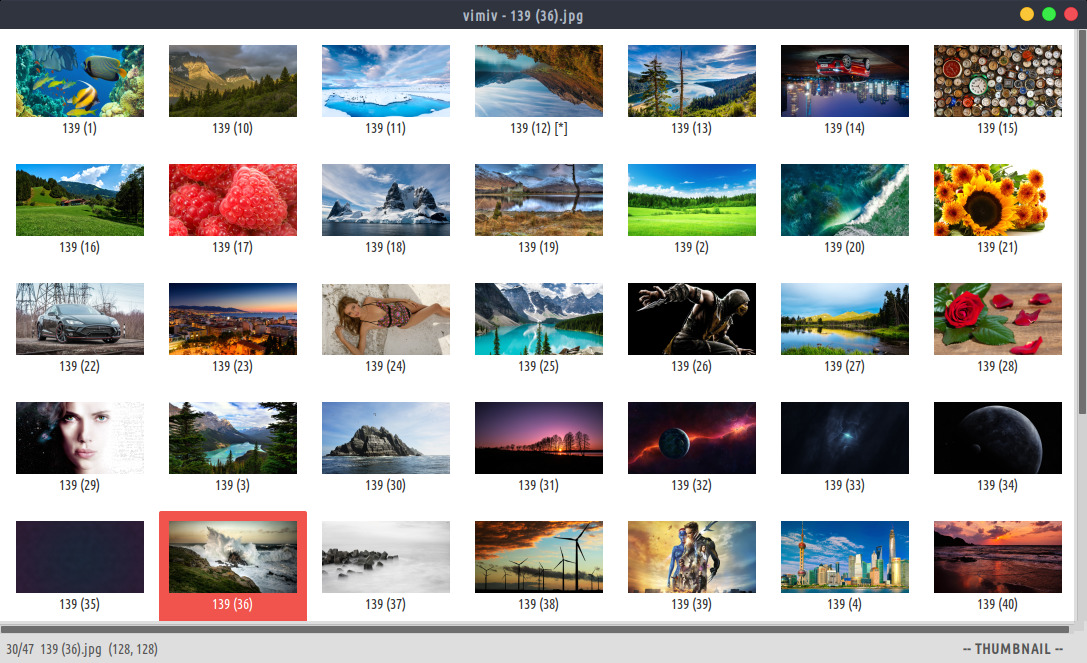Open the woman's face thumbnail 139 (29)
Screen dimensions: 1087x663
click(80, 438)
